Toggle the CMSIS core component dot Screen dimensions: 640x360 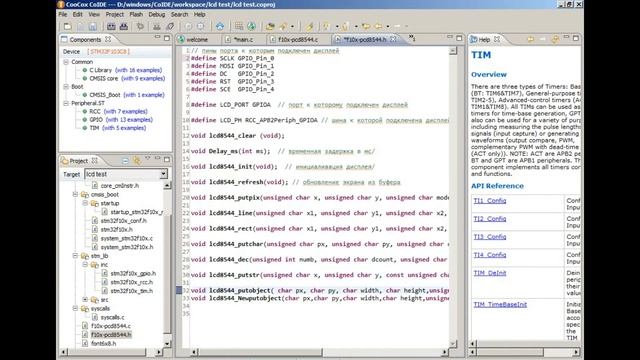coord(85,78)
